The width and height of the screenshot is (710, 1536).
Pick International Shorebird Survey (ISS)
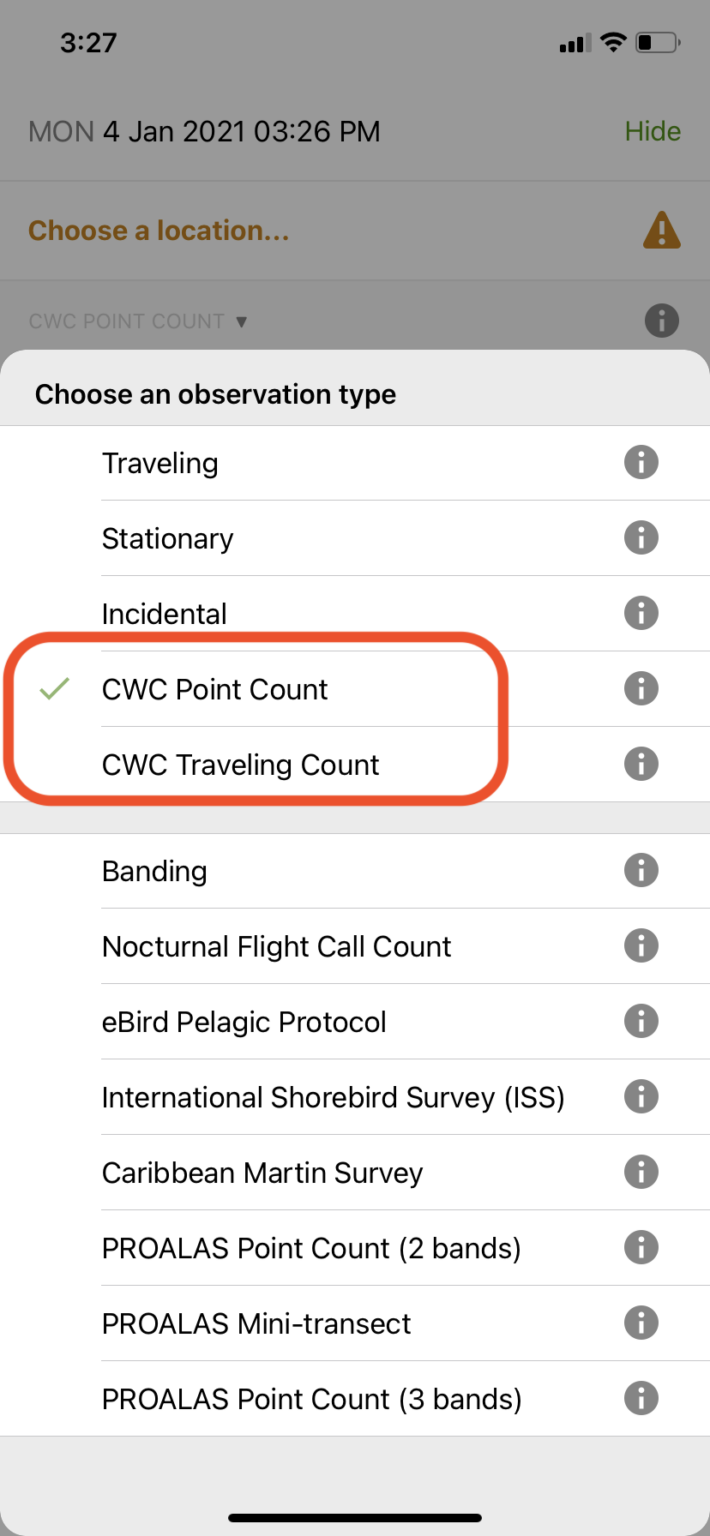click(333, 1098)
